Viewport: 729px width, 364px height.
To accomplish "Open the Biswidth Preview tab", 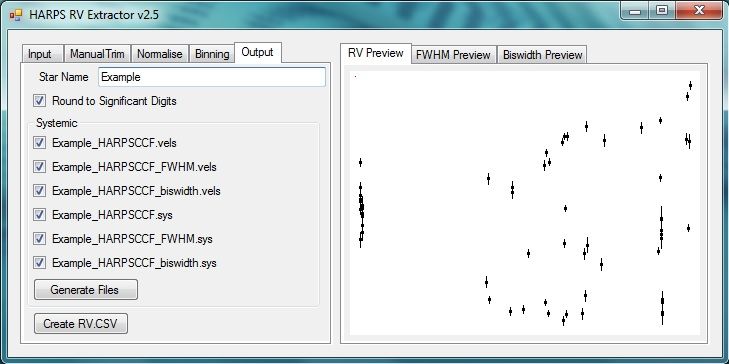I will coord(543,55).
